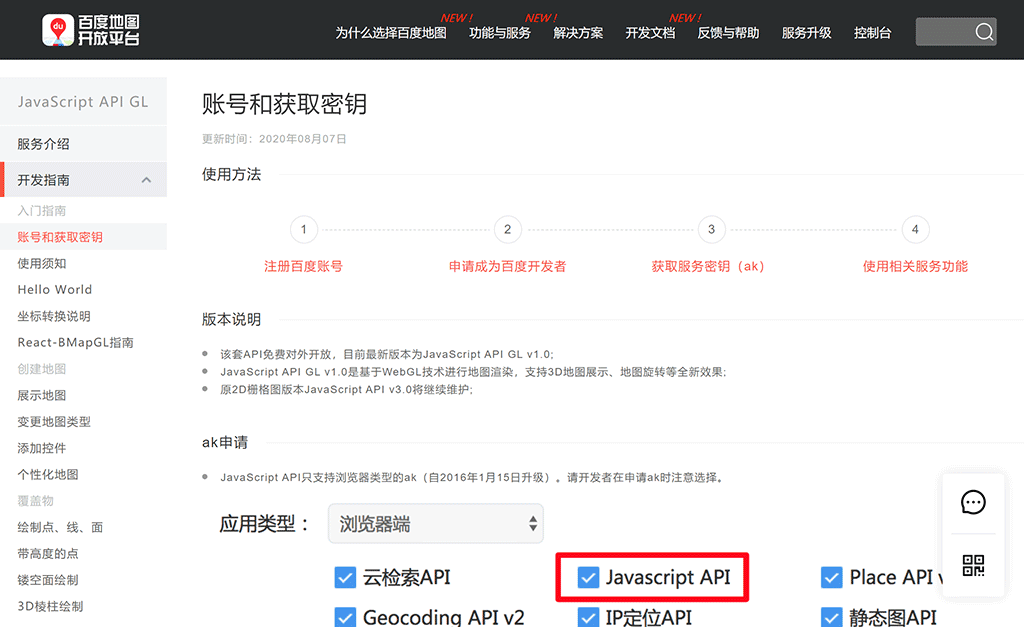Viewport: 1024px width, 627px height.
Task: Uncheck the 静态图API checkbox
Action: tap(831, 617)
